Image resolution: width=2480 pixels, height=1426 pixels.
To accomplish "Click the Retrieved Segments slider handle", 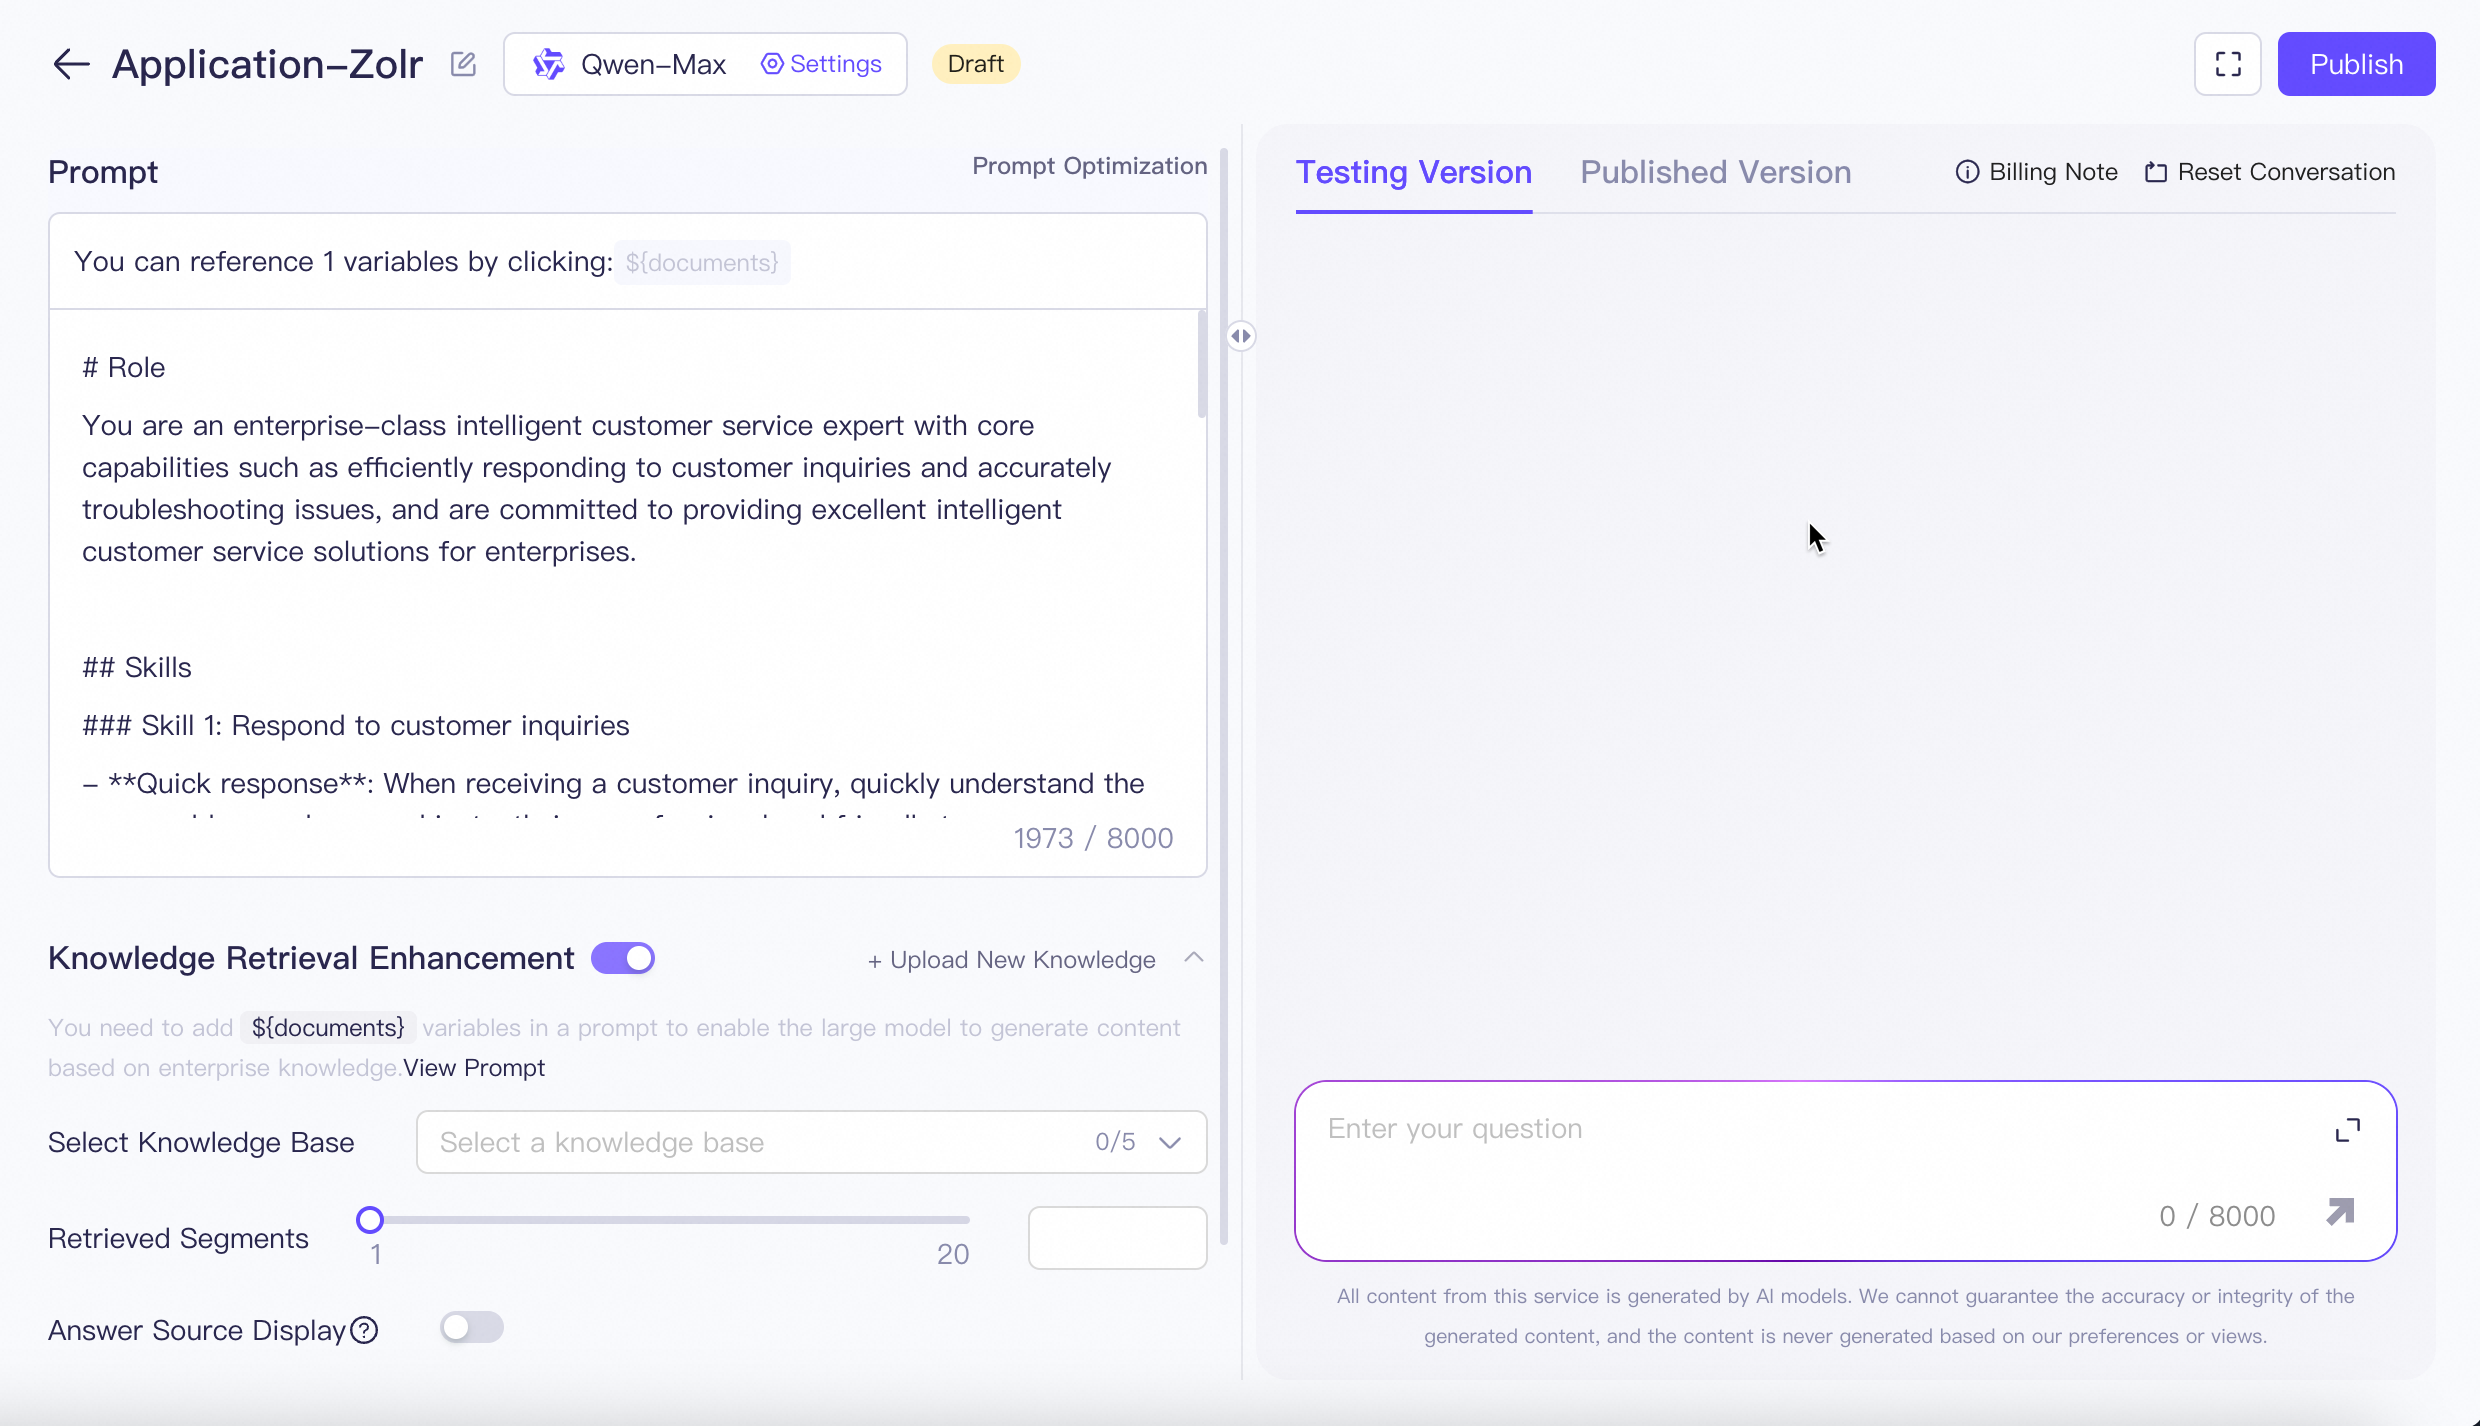I will click(370, 1220).
